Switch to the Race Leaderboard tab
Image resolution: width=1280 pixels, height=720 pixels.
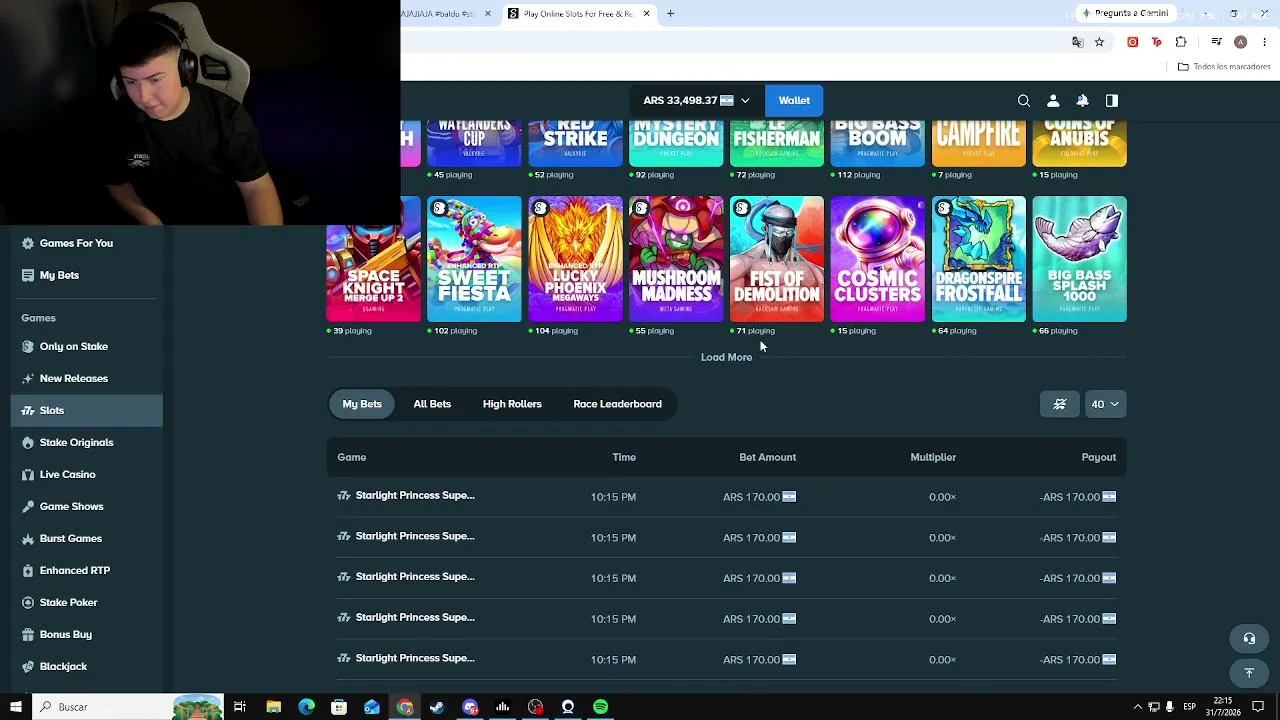[x=617, y=404]
